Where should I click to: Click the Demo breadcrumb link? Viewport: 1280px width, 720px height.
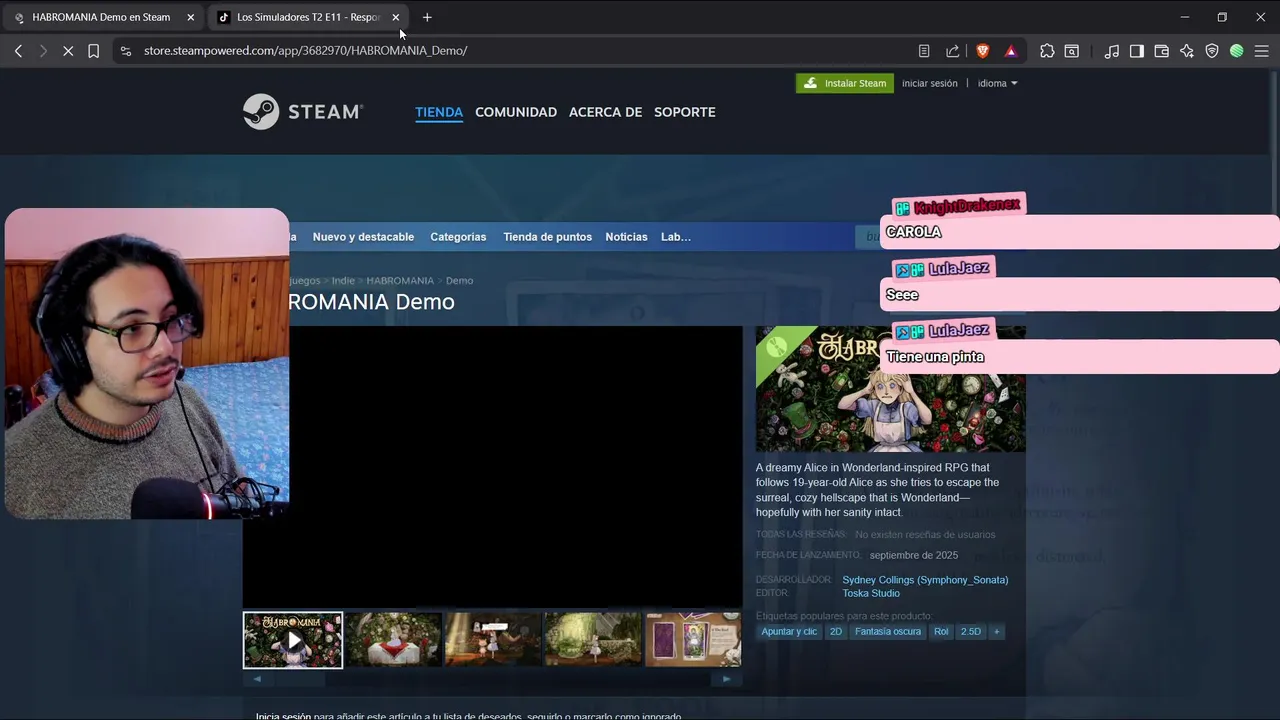click(x=459, y=281)
